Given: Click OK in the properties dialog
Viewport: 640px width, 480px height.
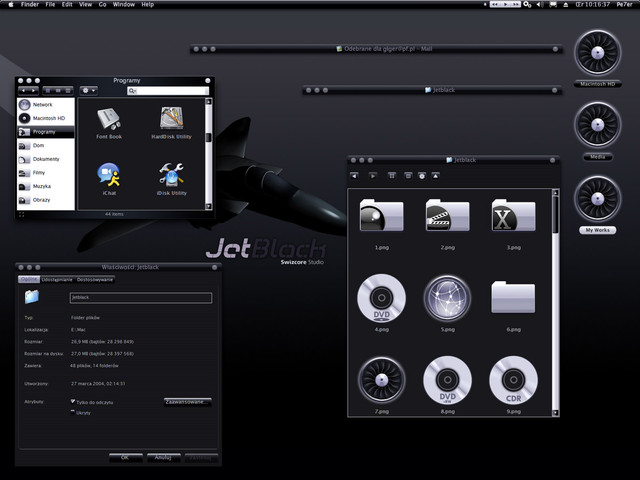Looking at the screenshot, I should pyautogui.click(x=126, y=458).
